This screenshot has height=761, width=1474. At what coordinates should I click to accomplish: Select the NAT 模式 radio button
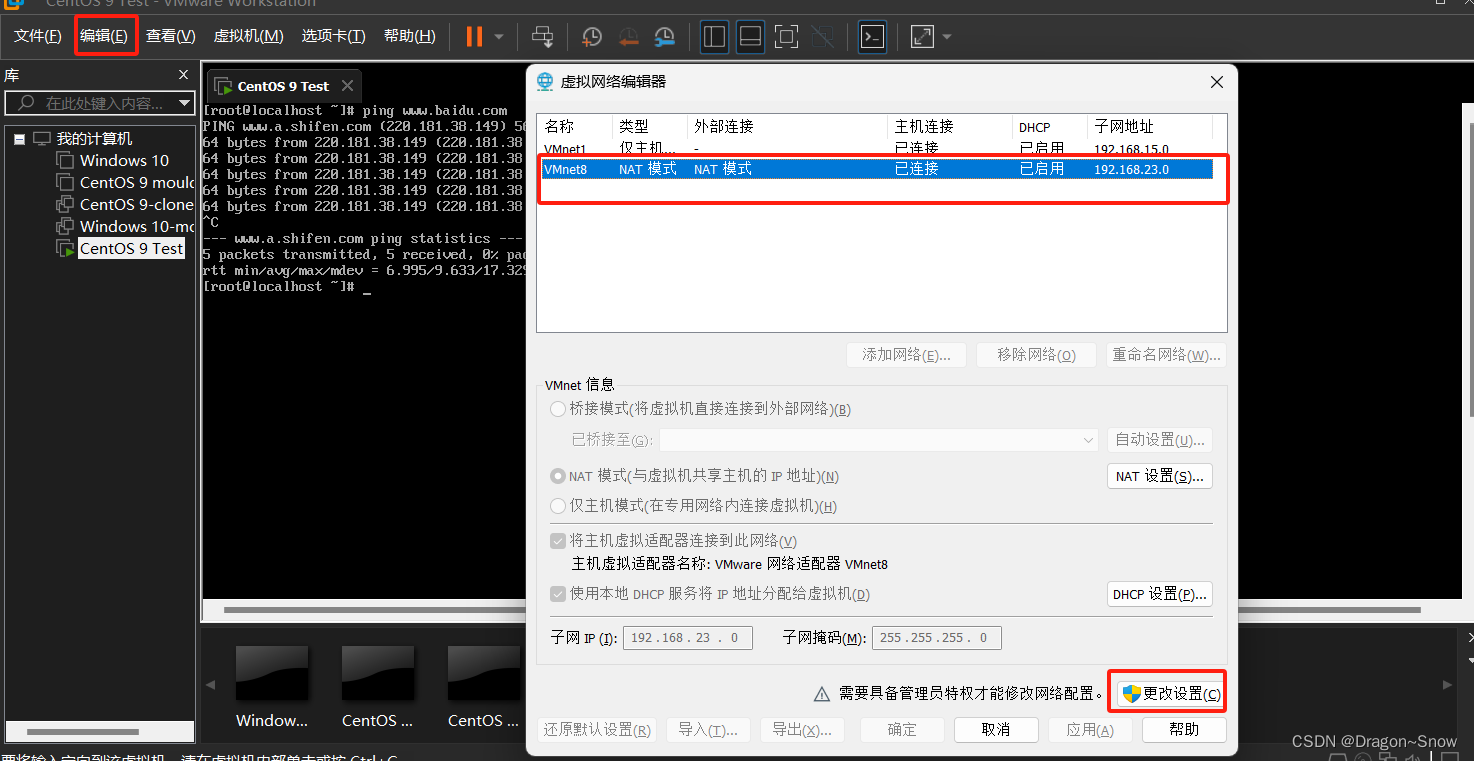tap(558, 476)
